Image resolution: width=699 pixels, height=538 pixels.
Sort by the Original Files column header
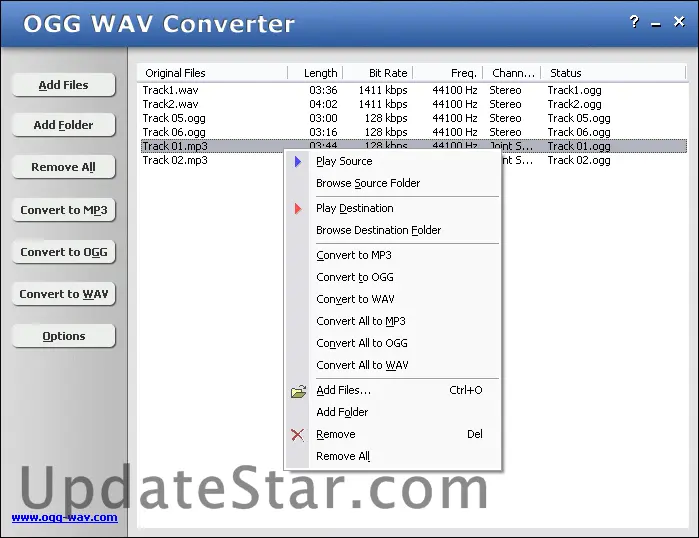coord(212,73)
